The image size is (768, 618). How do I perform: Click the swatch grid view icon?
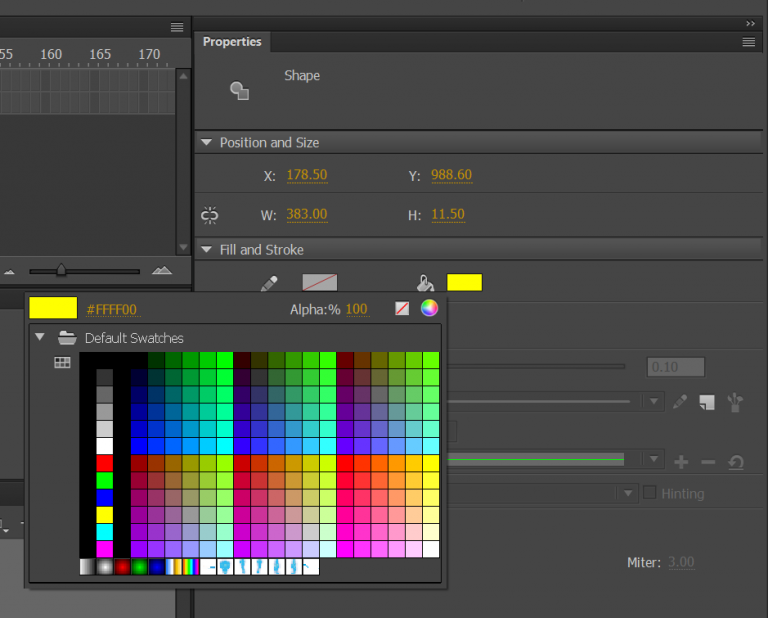(62, 363)
